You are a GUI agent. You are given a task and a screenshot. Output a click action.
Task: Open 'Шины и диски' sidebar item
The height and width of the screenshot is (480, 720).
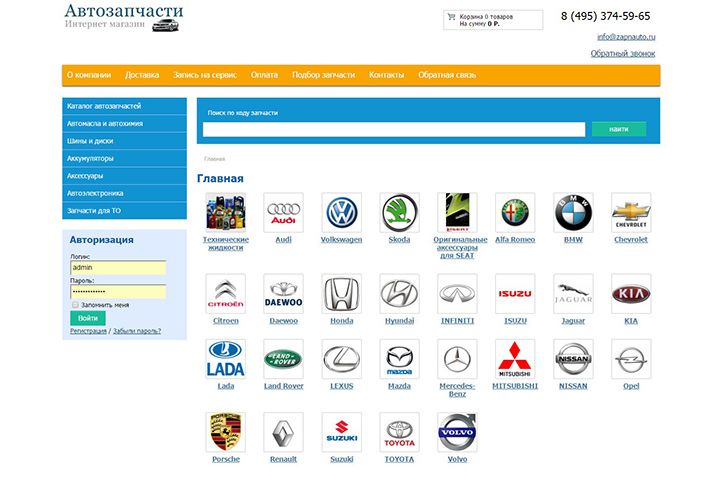(124, 141)
